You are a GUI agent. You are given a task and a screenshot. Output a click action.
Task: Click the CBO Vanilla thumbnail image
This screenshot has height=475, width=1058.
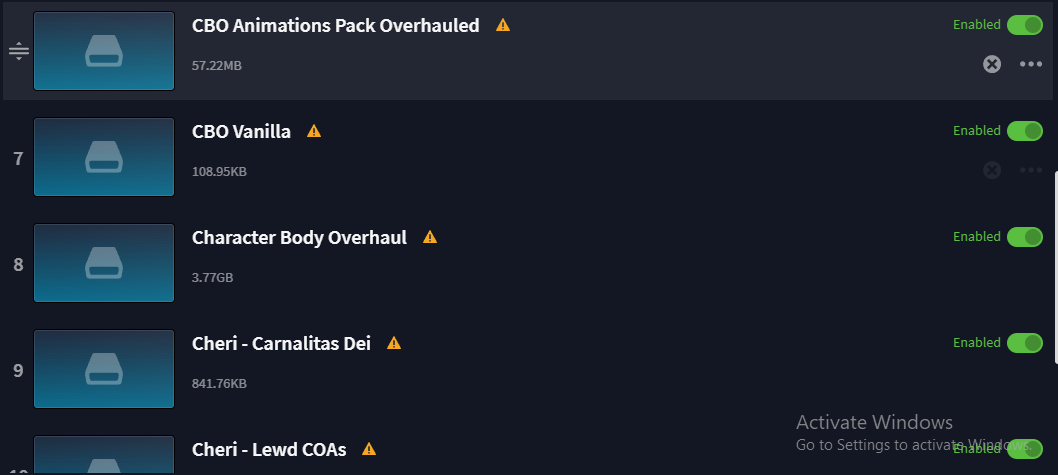104,157
